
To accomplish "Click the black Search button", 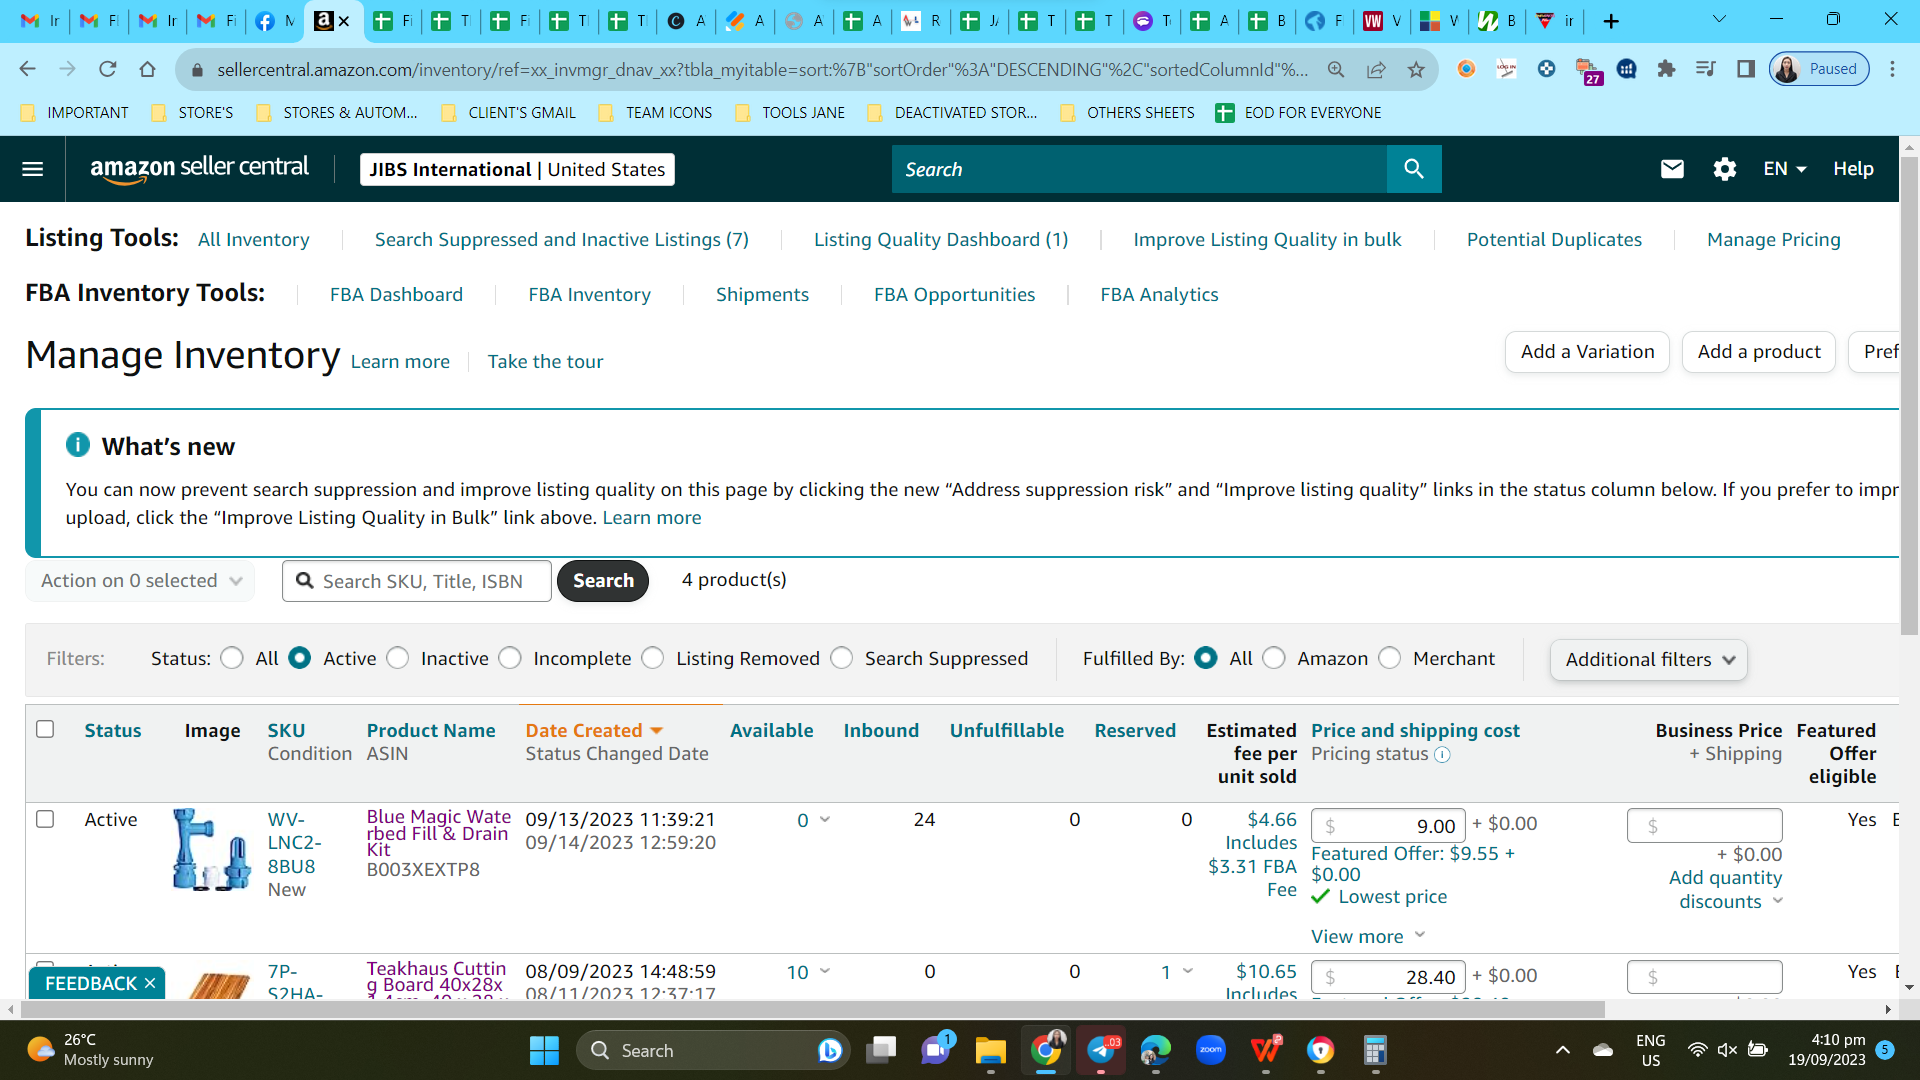I will pos(603,581).
